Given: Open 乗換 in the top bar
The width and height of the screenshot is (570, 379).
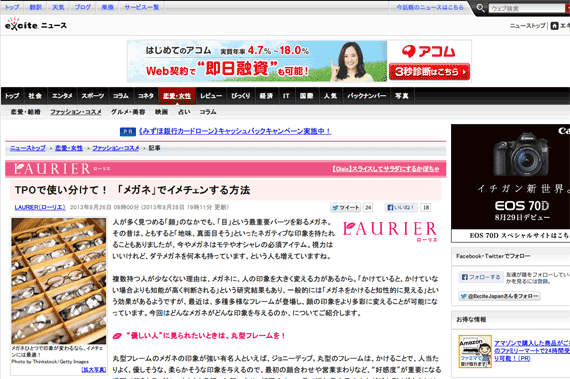Looking at the screenshot, I should (108, 7).
